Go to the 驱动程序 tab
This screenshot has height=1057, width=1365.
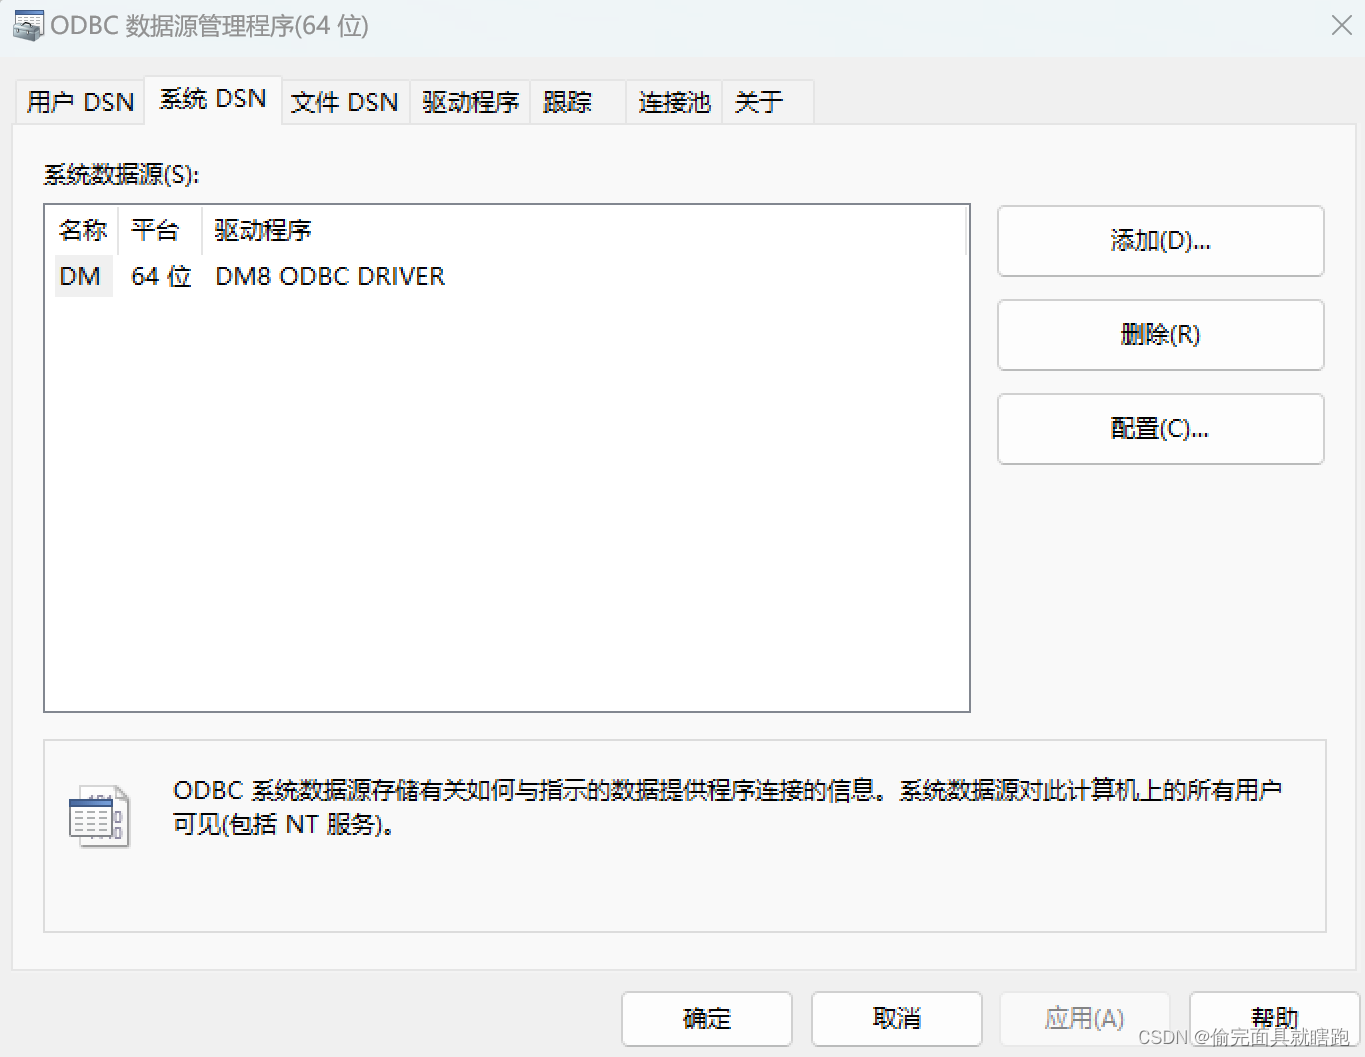click(470, 102)
